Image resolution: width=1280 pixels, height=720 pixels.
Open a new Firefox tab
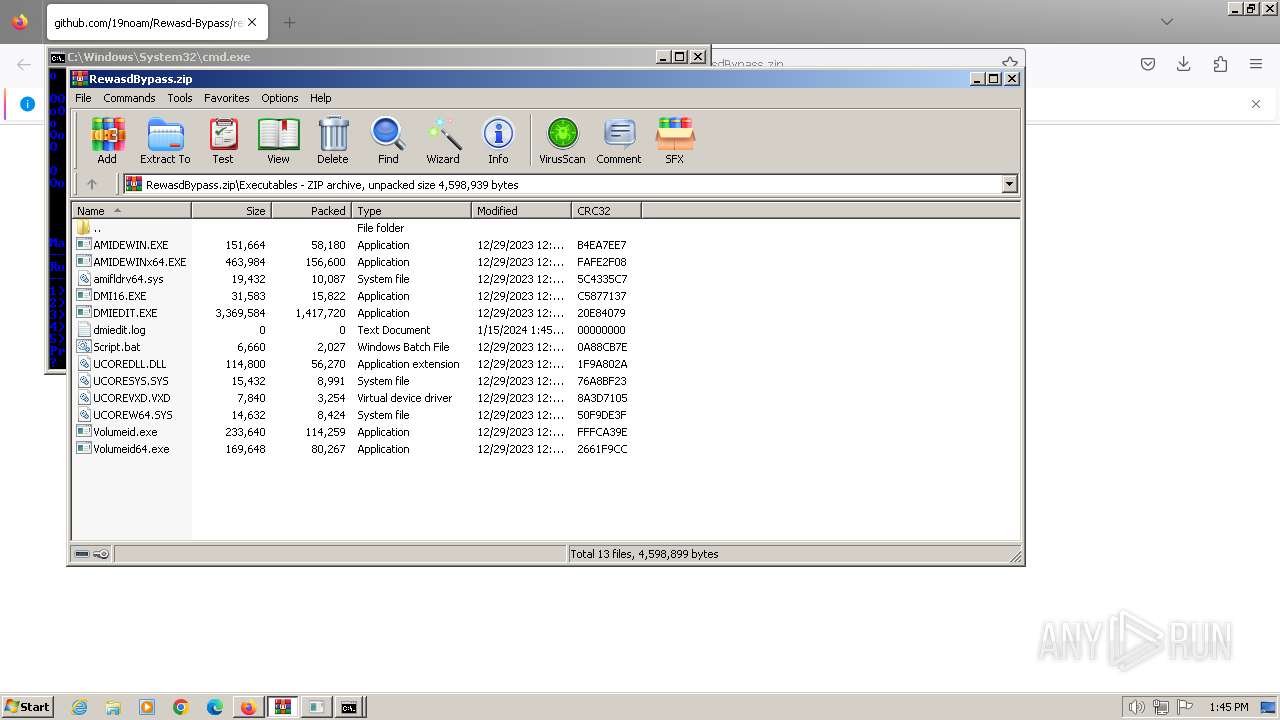[289, 22]
